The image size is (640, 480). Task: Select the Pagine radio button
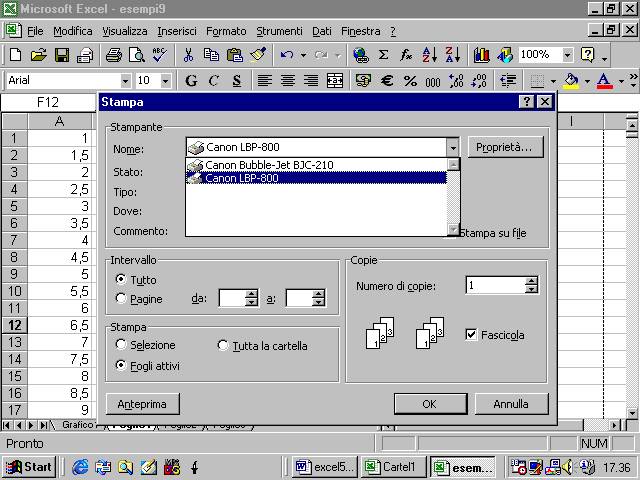120,298
